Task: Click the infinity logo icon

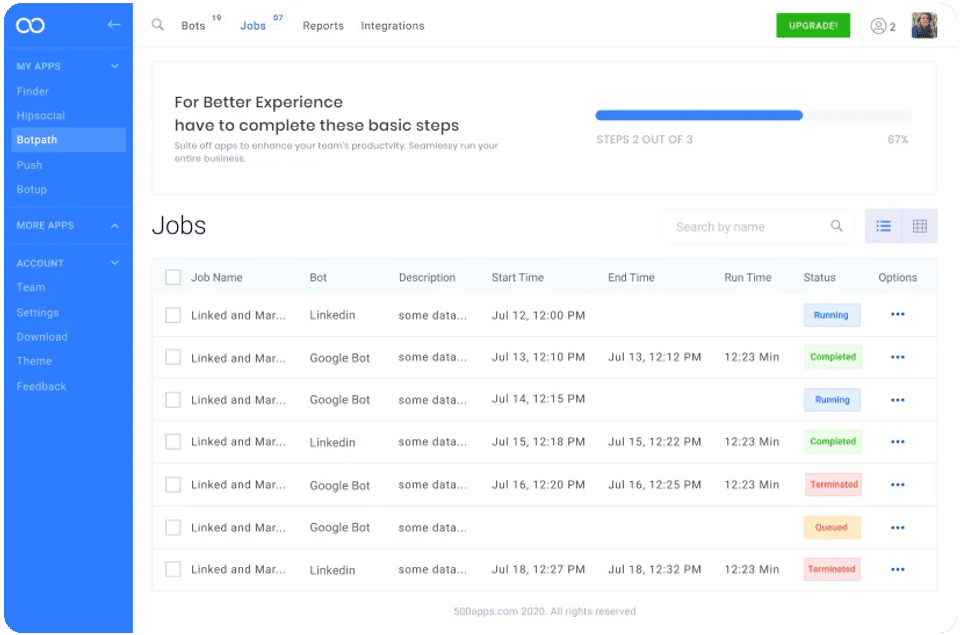Action: tap(30, 25)
